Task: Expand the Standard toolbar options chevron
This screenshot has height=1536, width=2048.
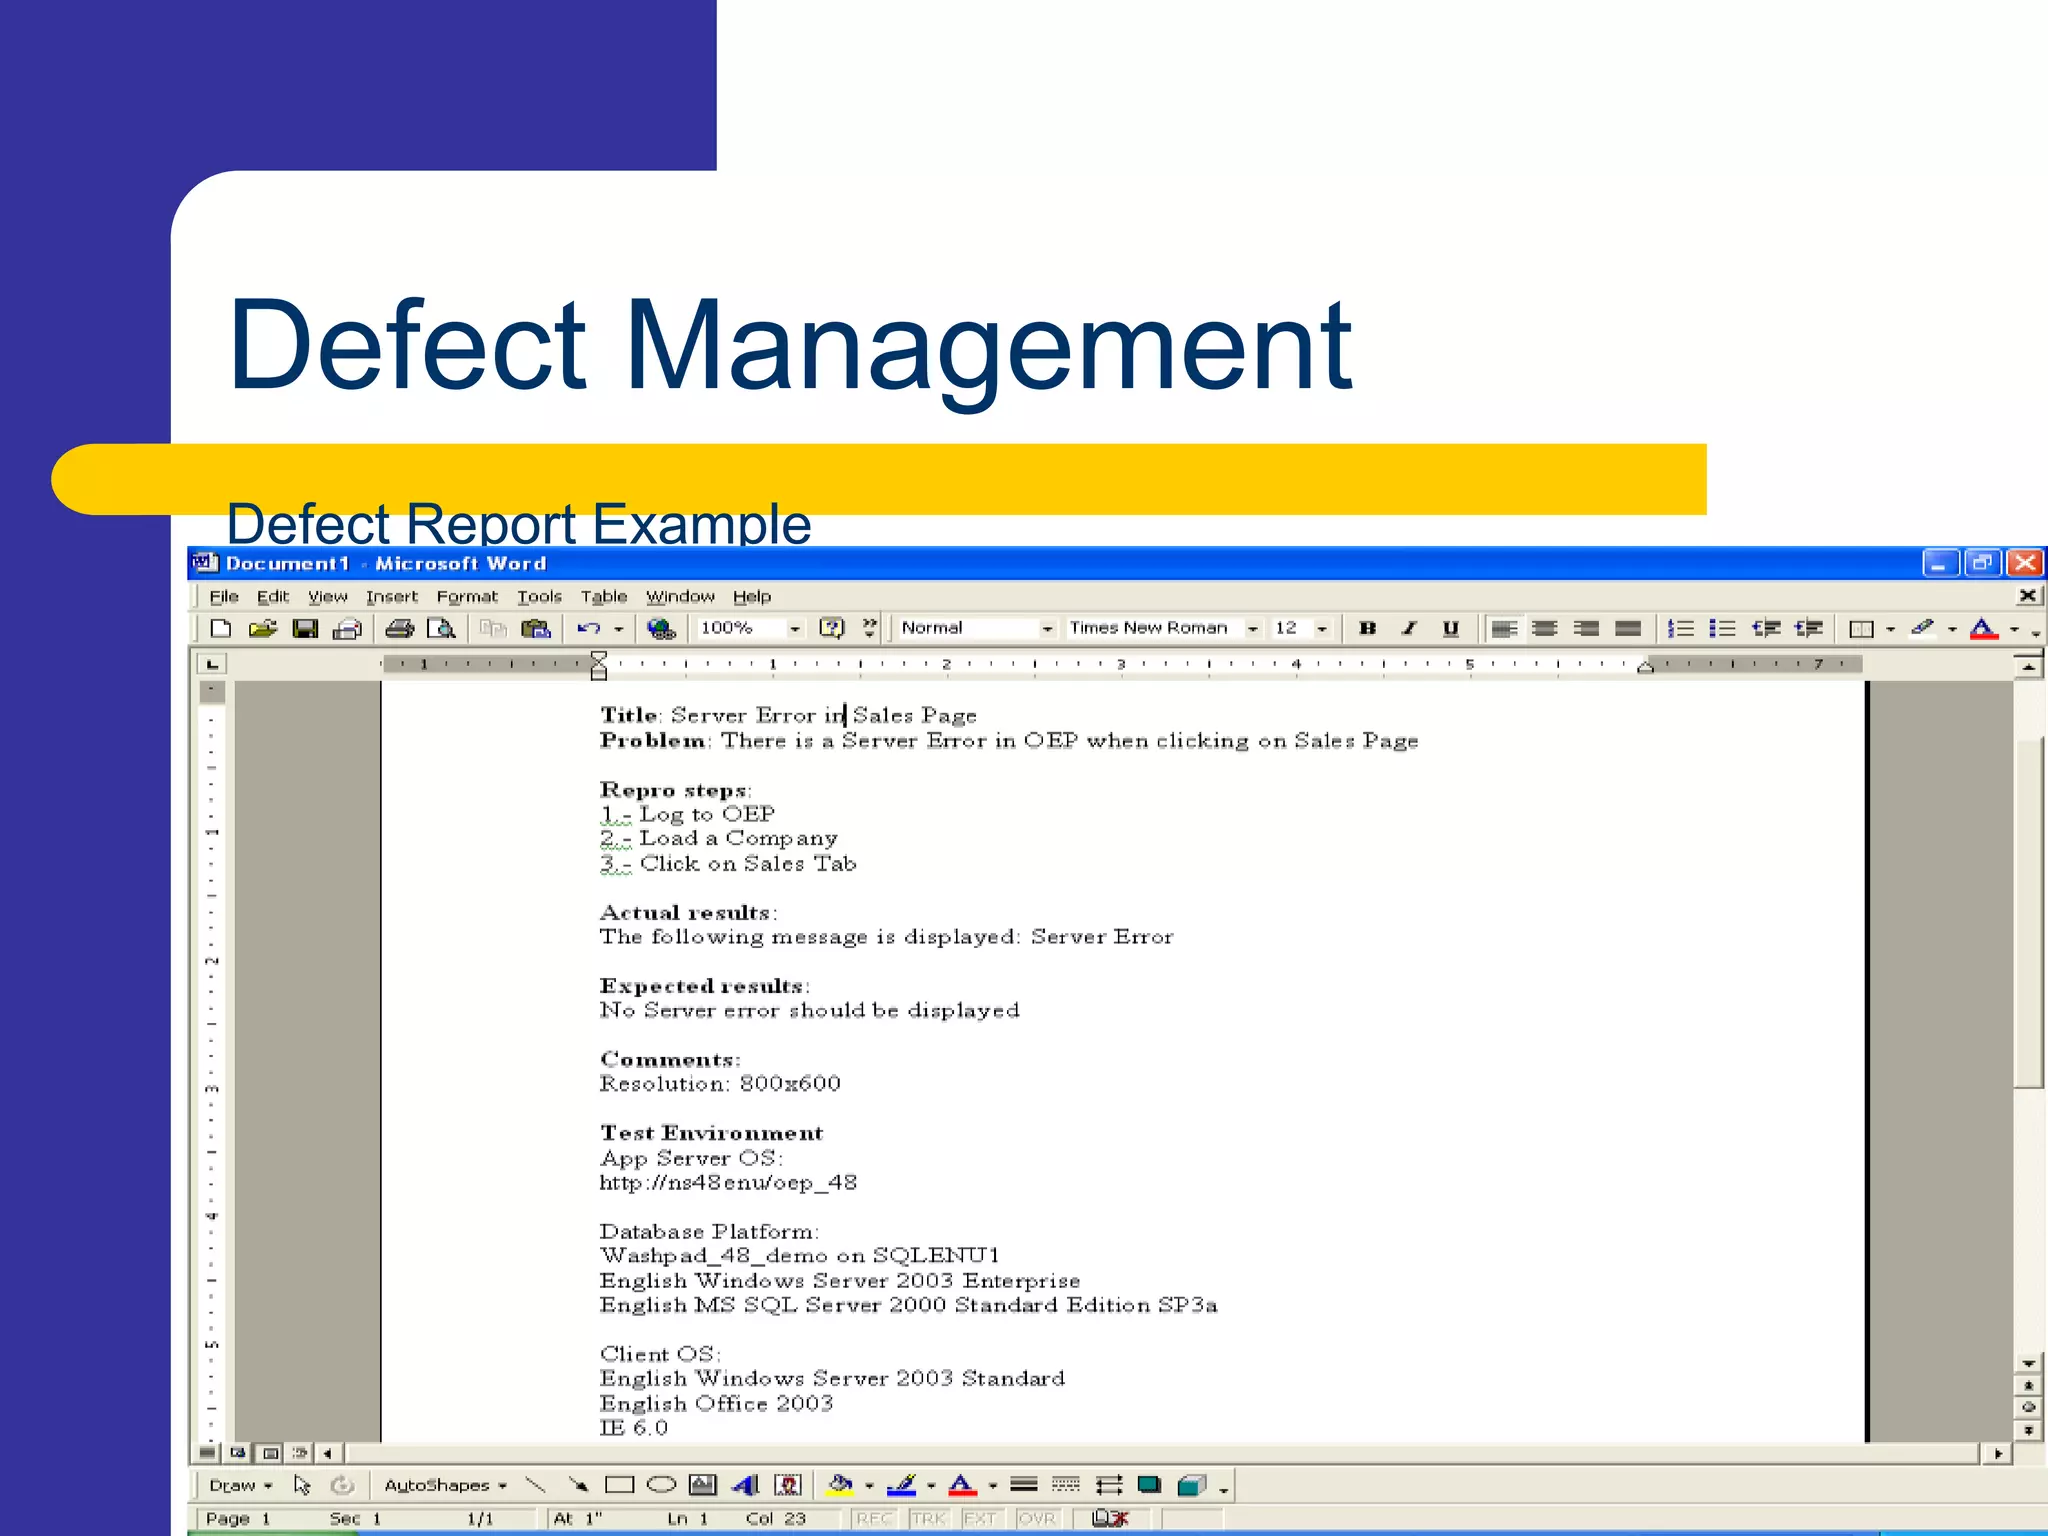Action: coord(869,628)
